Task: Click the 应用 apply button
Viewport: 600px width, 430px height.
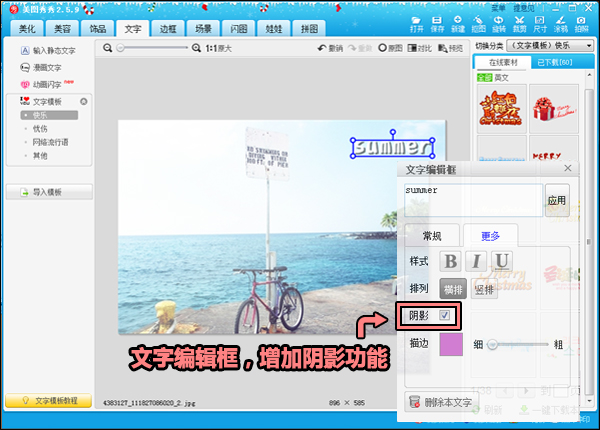Action: (x=557, y=200)
